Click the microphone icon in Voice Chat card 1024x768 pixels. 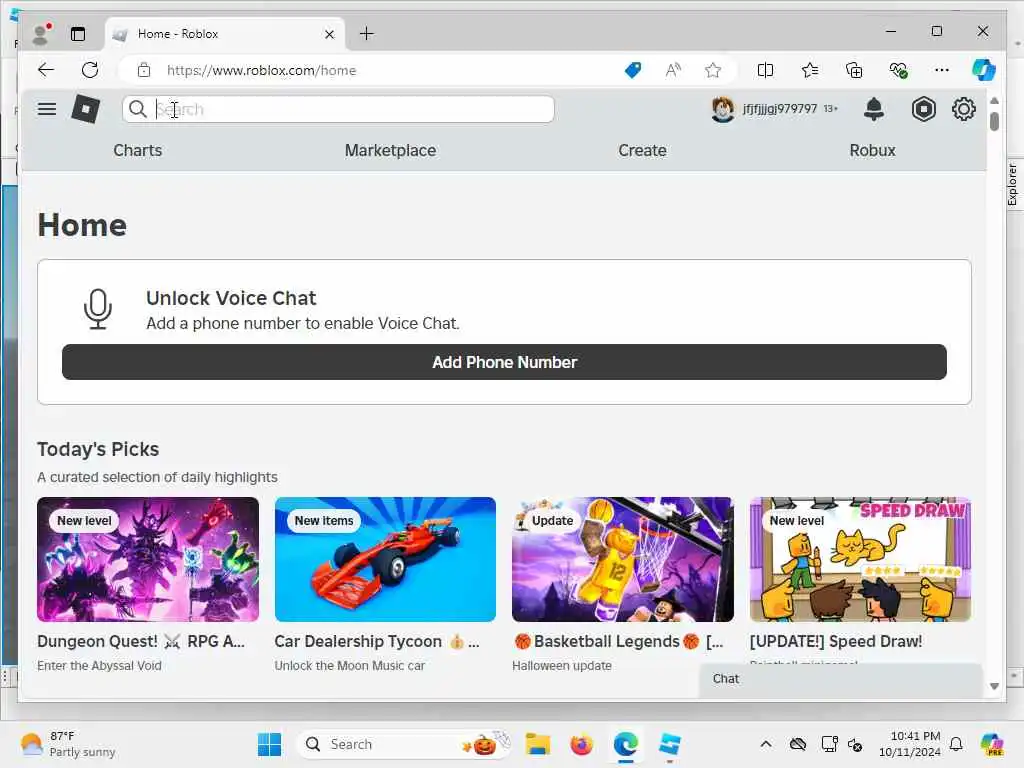point(98,309)
